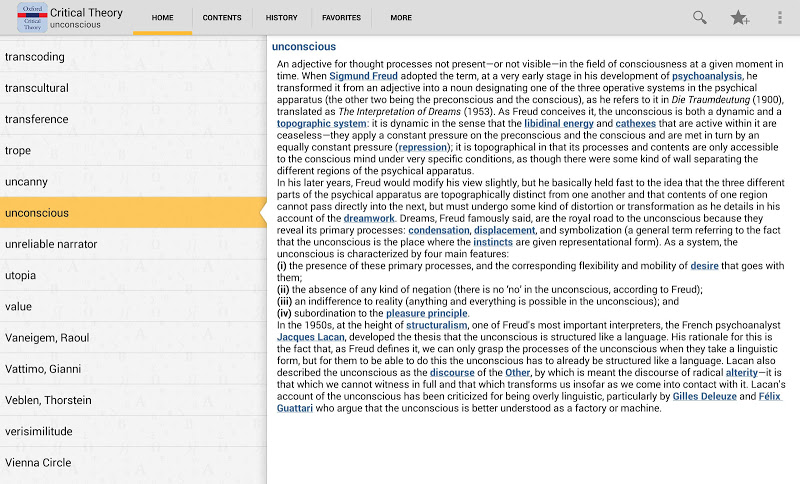Follow the 'dreamwork' link

(x=369, y=218)
